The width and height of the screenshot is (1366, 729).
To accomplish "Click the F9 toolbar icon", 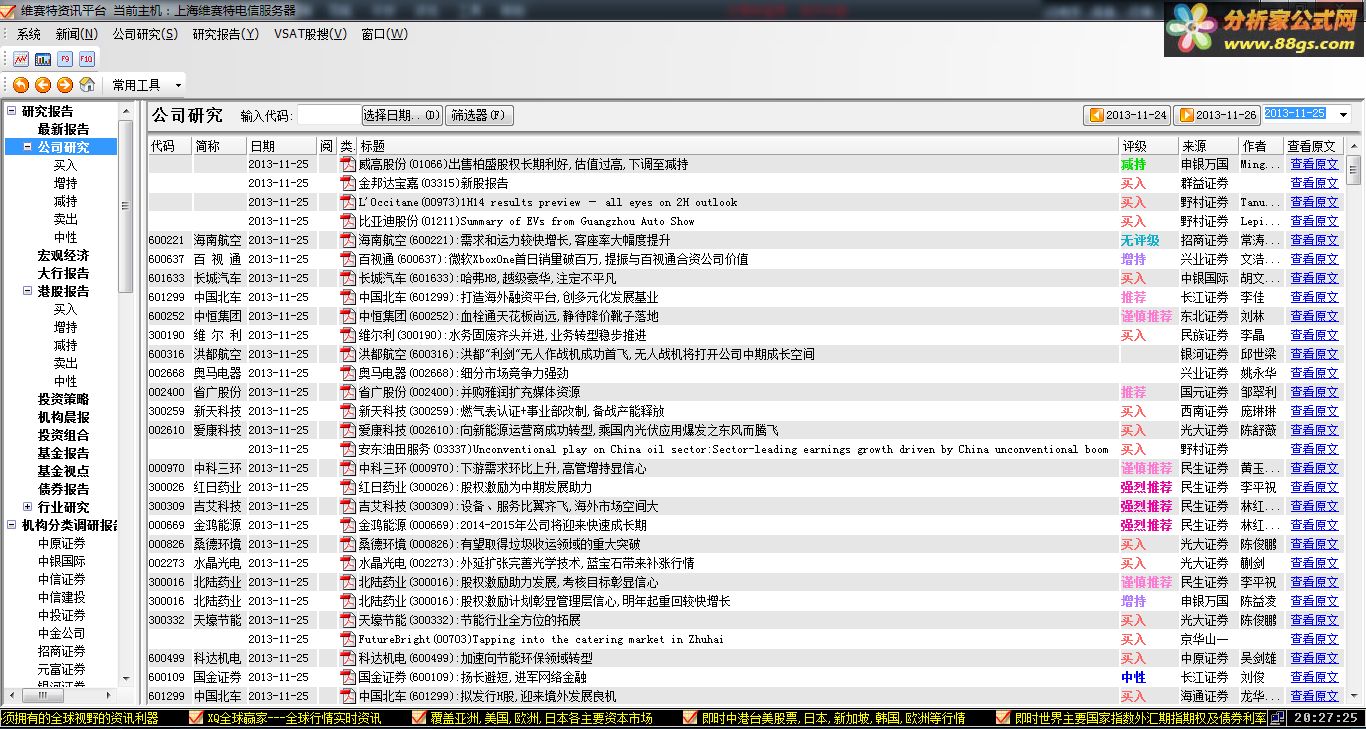I will pyautogui.click(x=65, y=59).
